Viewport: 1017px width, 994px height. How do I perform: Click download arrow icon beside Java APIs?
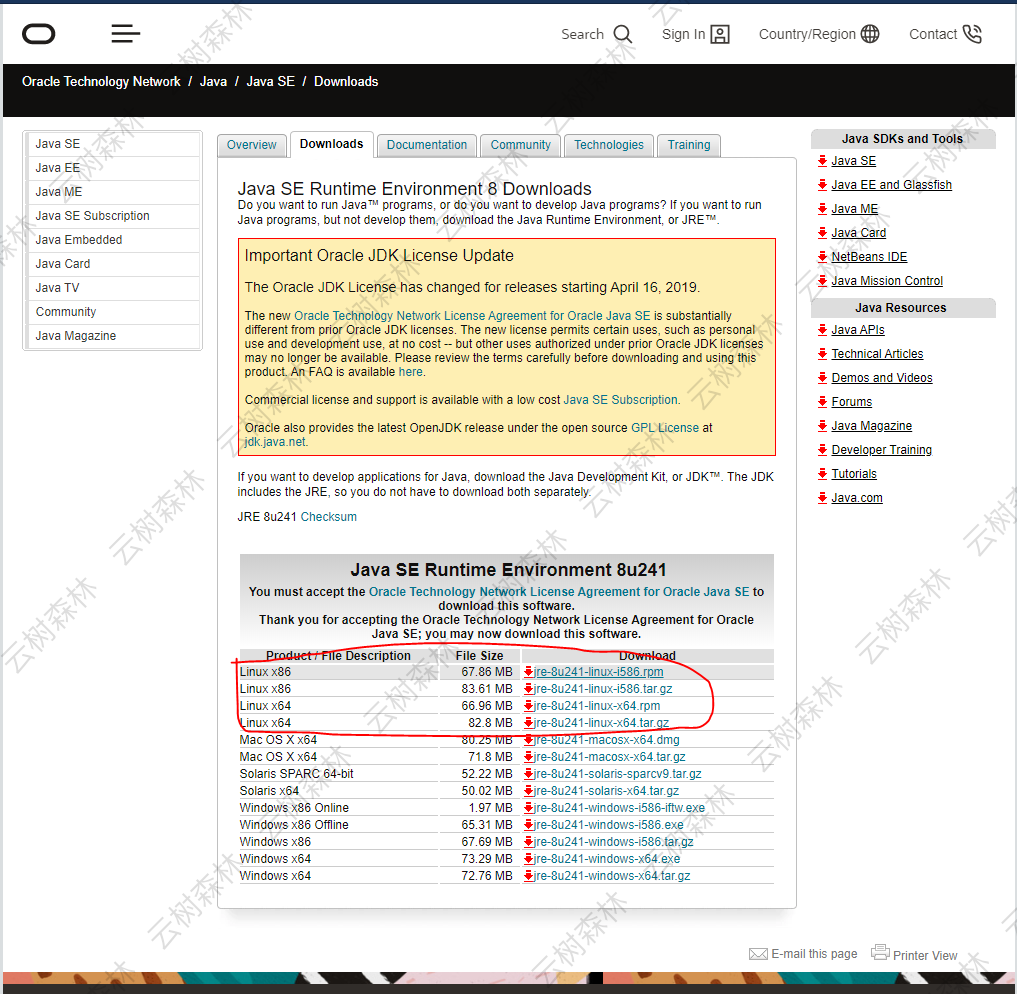pyautogui.click(x=822, y=330)
